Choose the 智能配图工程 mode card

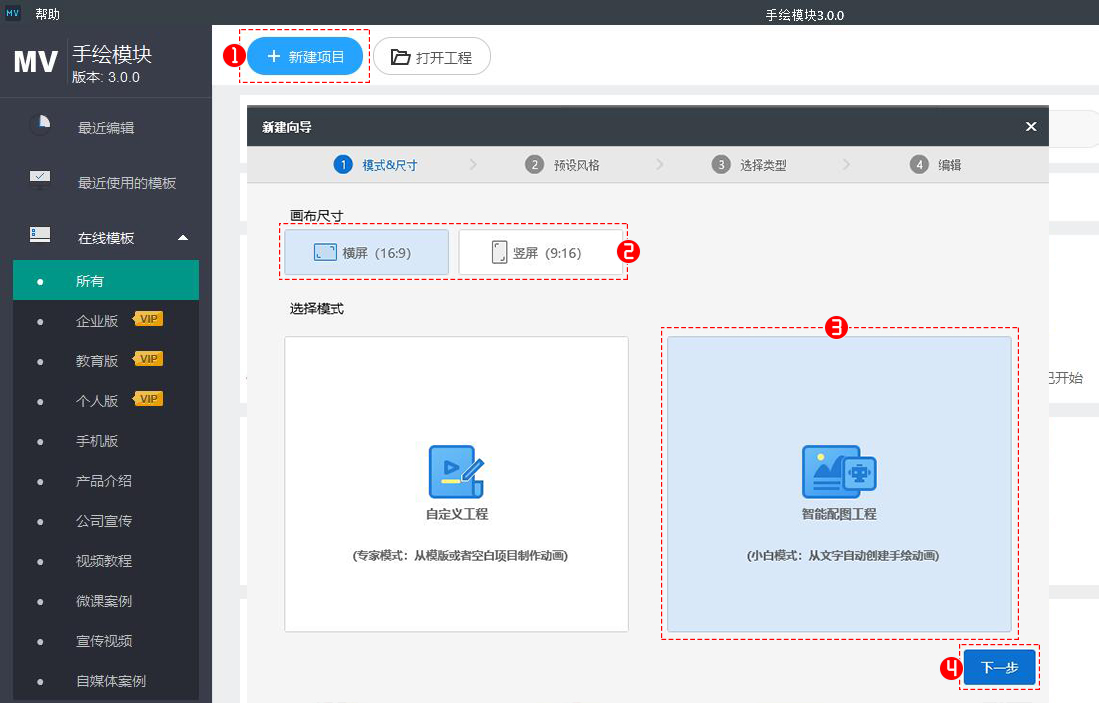tap(839, 483)
